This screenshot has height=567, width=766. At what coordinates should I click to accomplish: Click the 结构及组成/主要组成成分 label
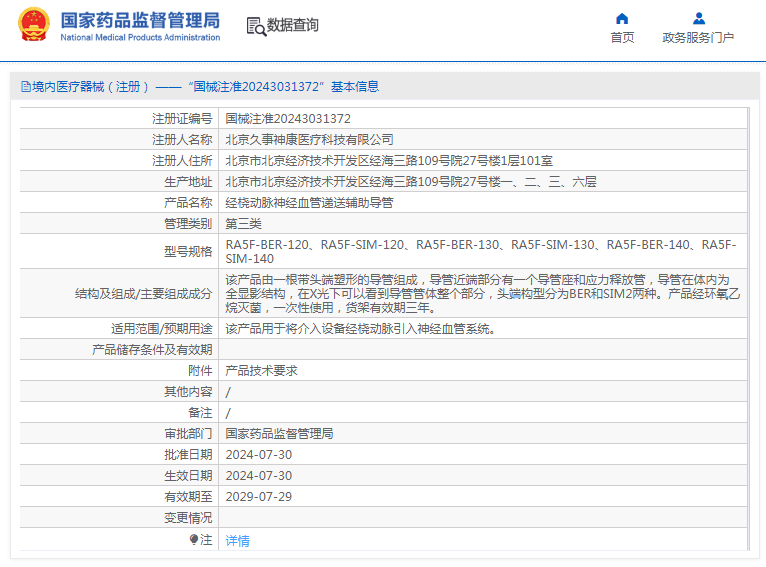[144, 294]
